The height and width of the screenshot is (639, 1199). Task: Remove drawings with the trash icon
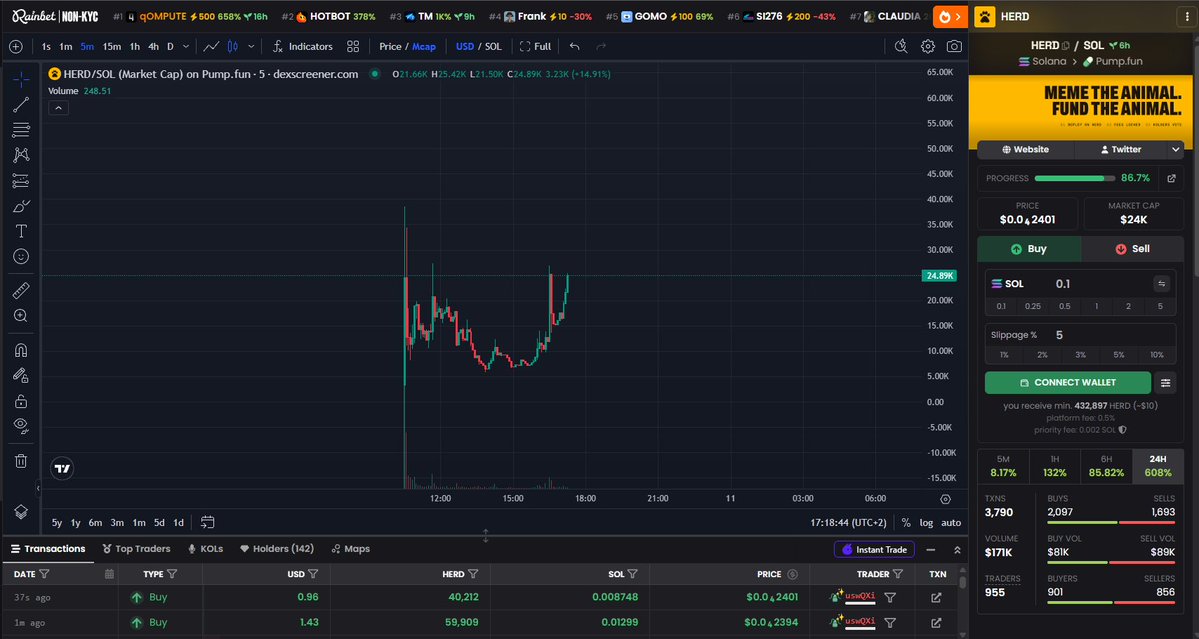tap(21, 460)
